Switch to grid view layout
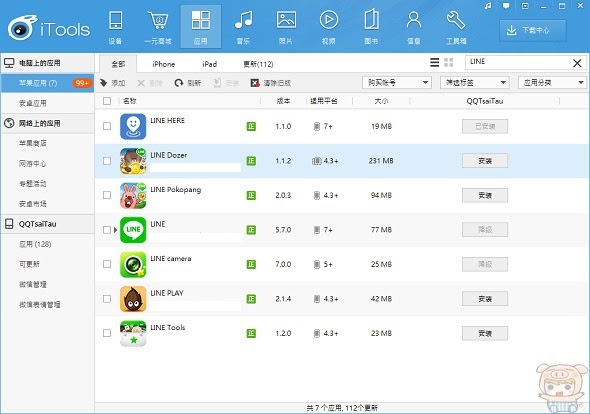The width and height of the screenshot is (590, 414). pos(449,62)
